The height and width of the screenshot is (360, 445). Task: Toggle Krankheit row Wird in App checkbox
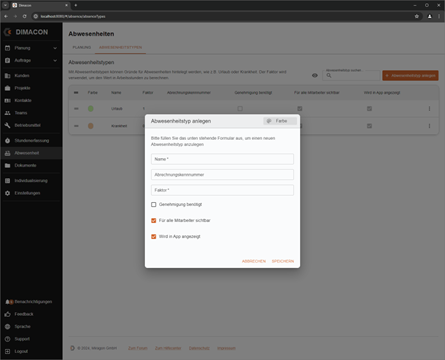pos(369,126)
